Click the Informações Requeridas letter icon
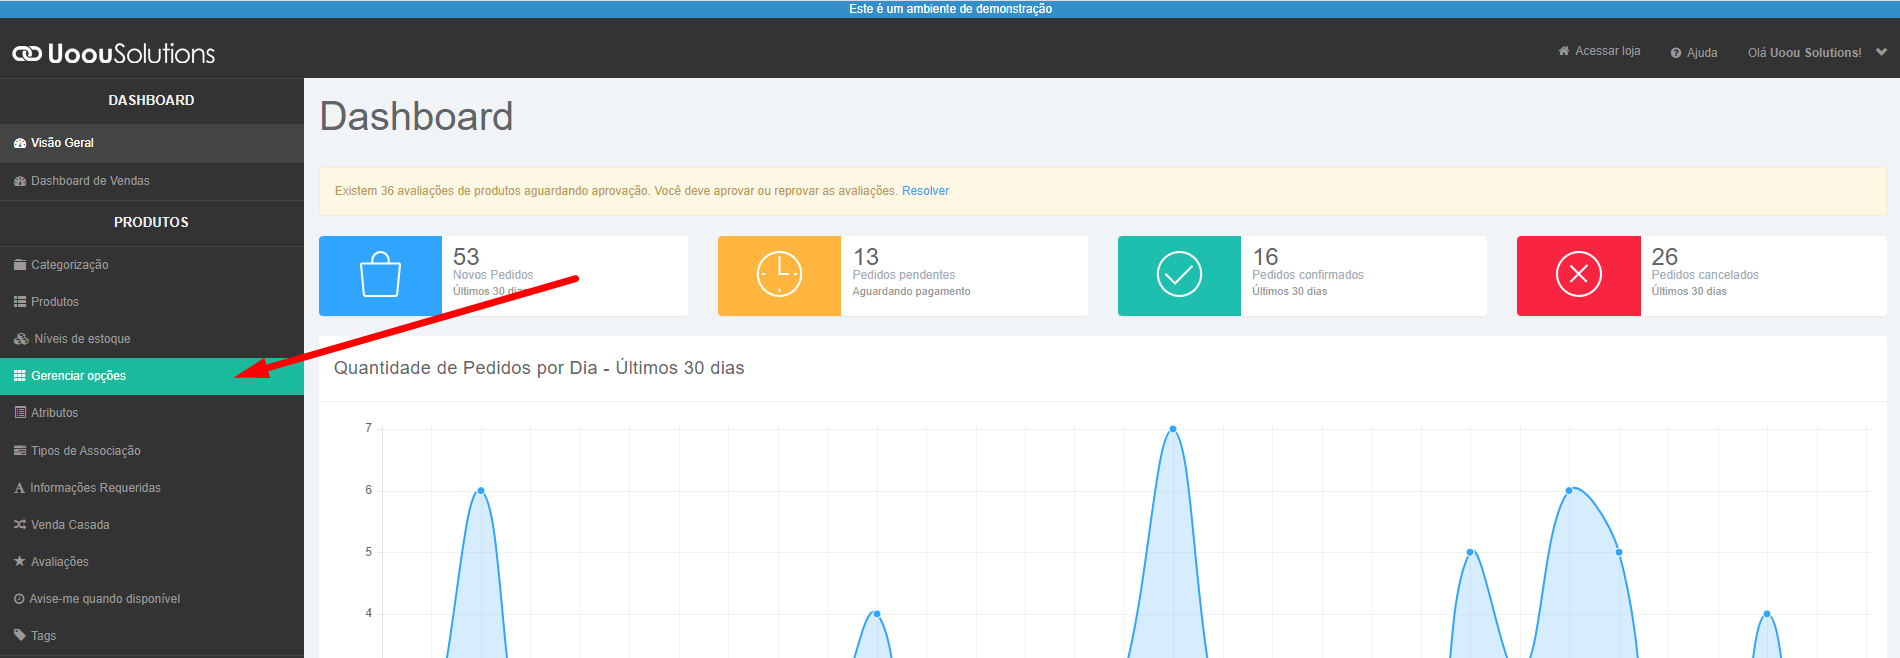 [x=19, y=488]
